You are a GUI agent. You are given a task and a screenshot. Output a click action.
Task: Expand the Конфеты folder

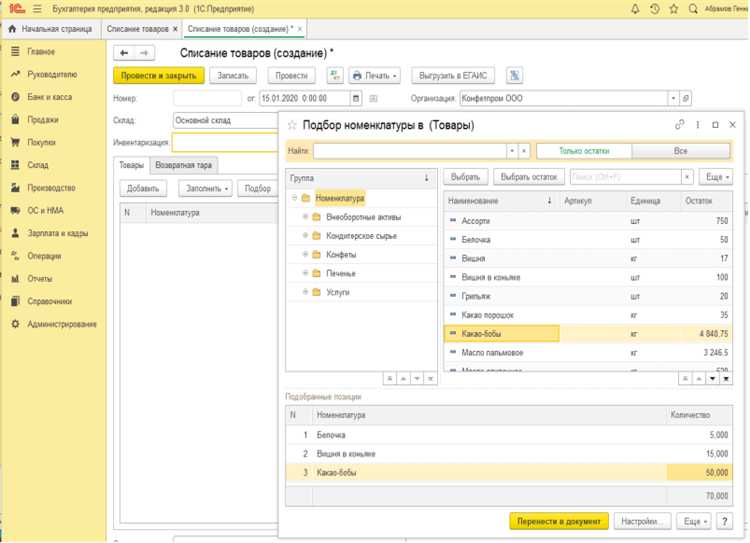pyautogui.click(x=305, y=254)
